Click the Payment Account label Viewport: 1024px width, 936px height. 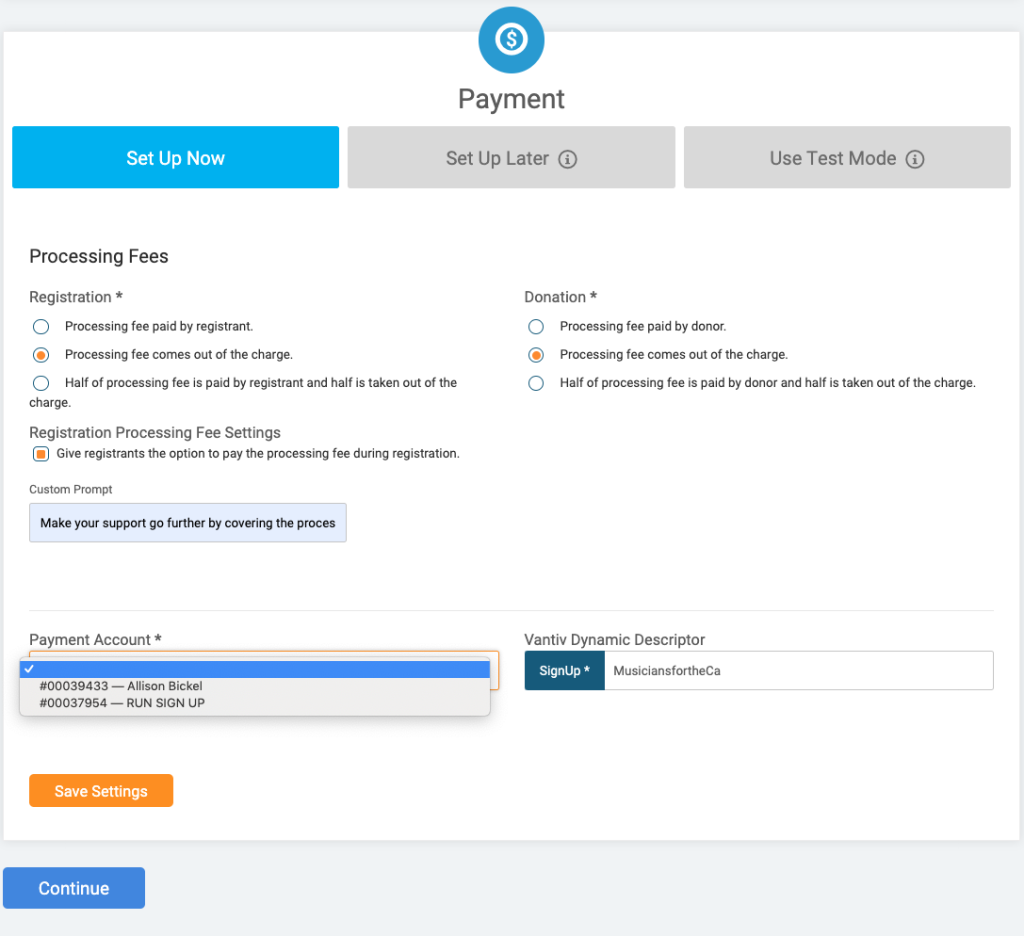tap(95, 639)
